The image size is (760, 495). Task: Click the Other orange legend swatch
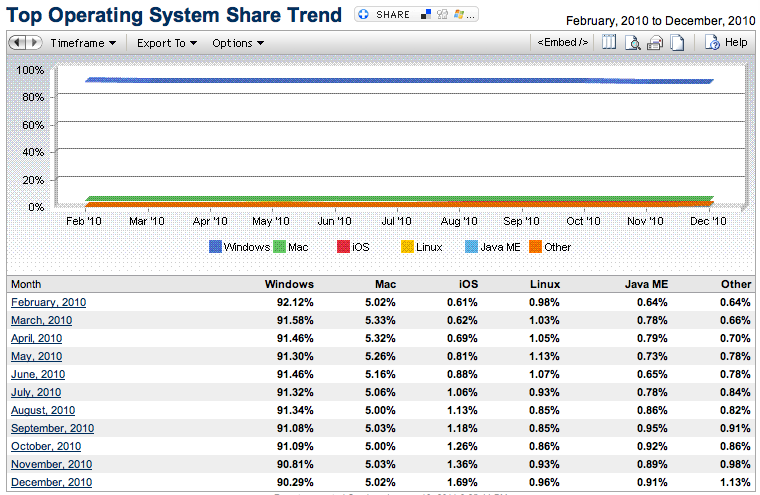(x=535, y=247)
